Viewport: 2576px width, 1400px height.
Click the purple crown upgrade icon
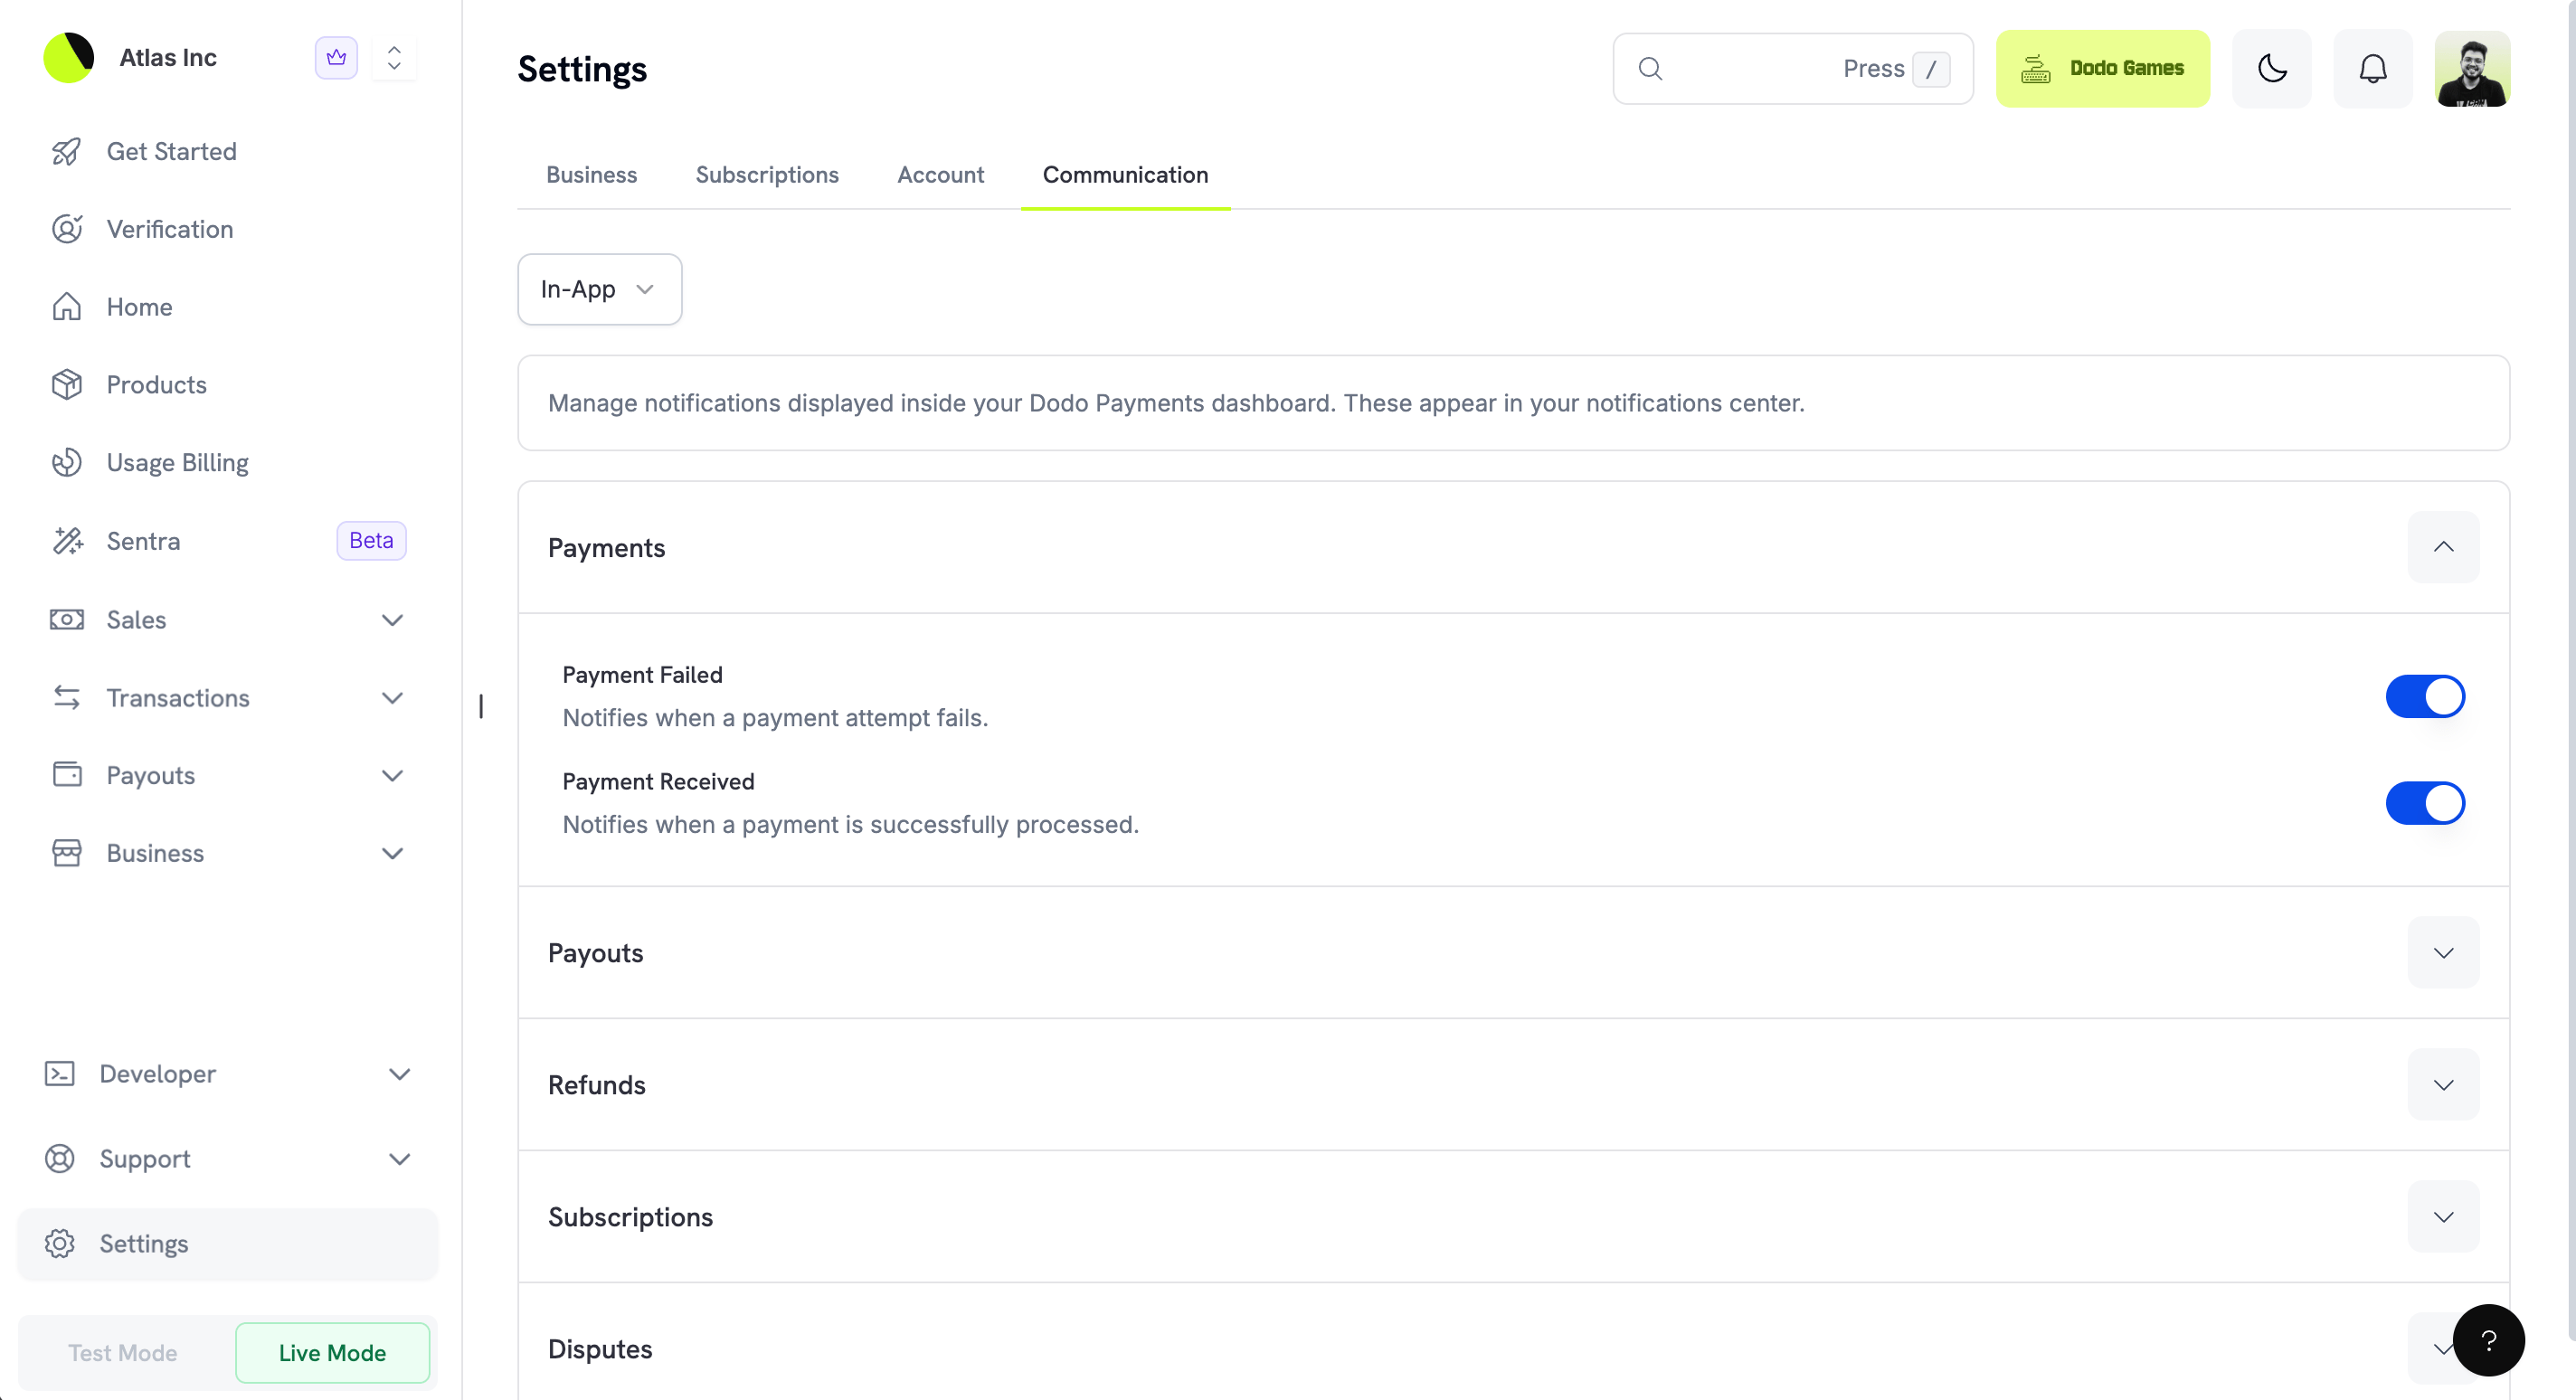336,58
